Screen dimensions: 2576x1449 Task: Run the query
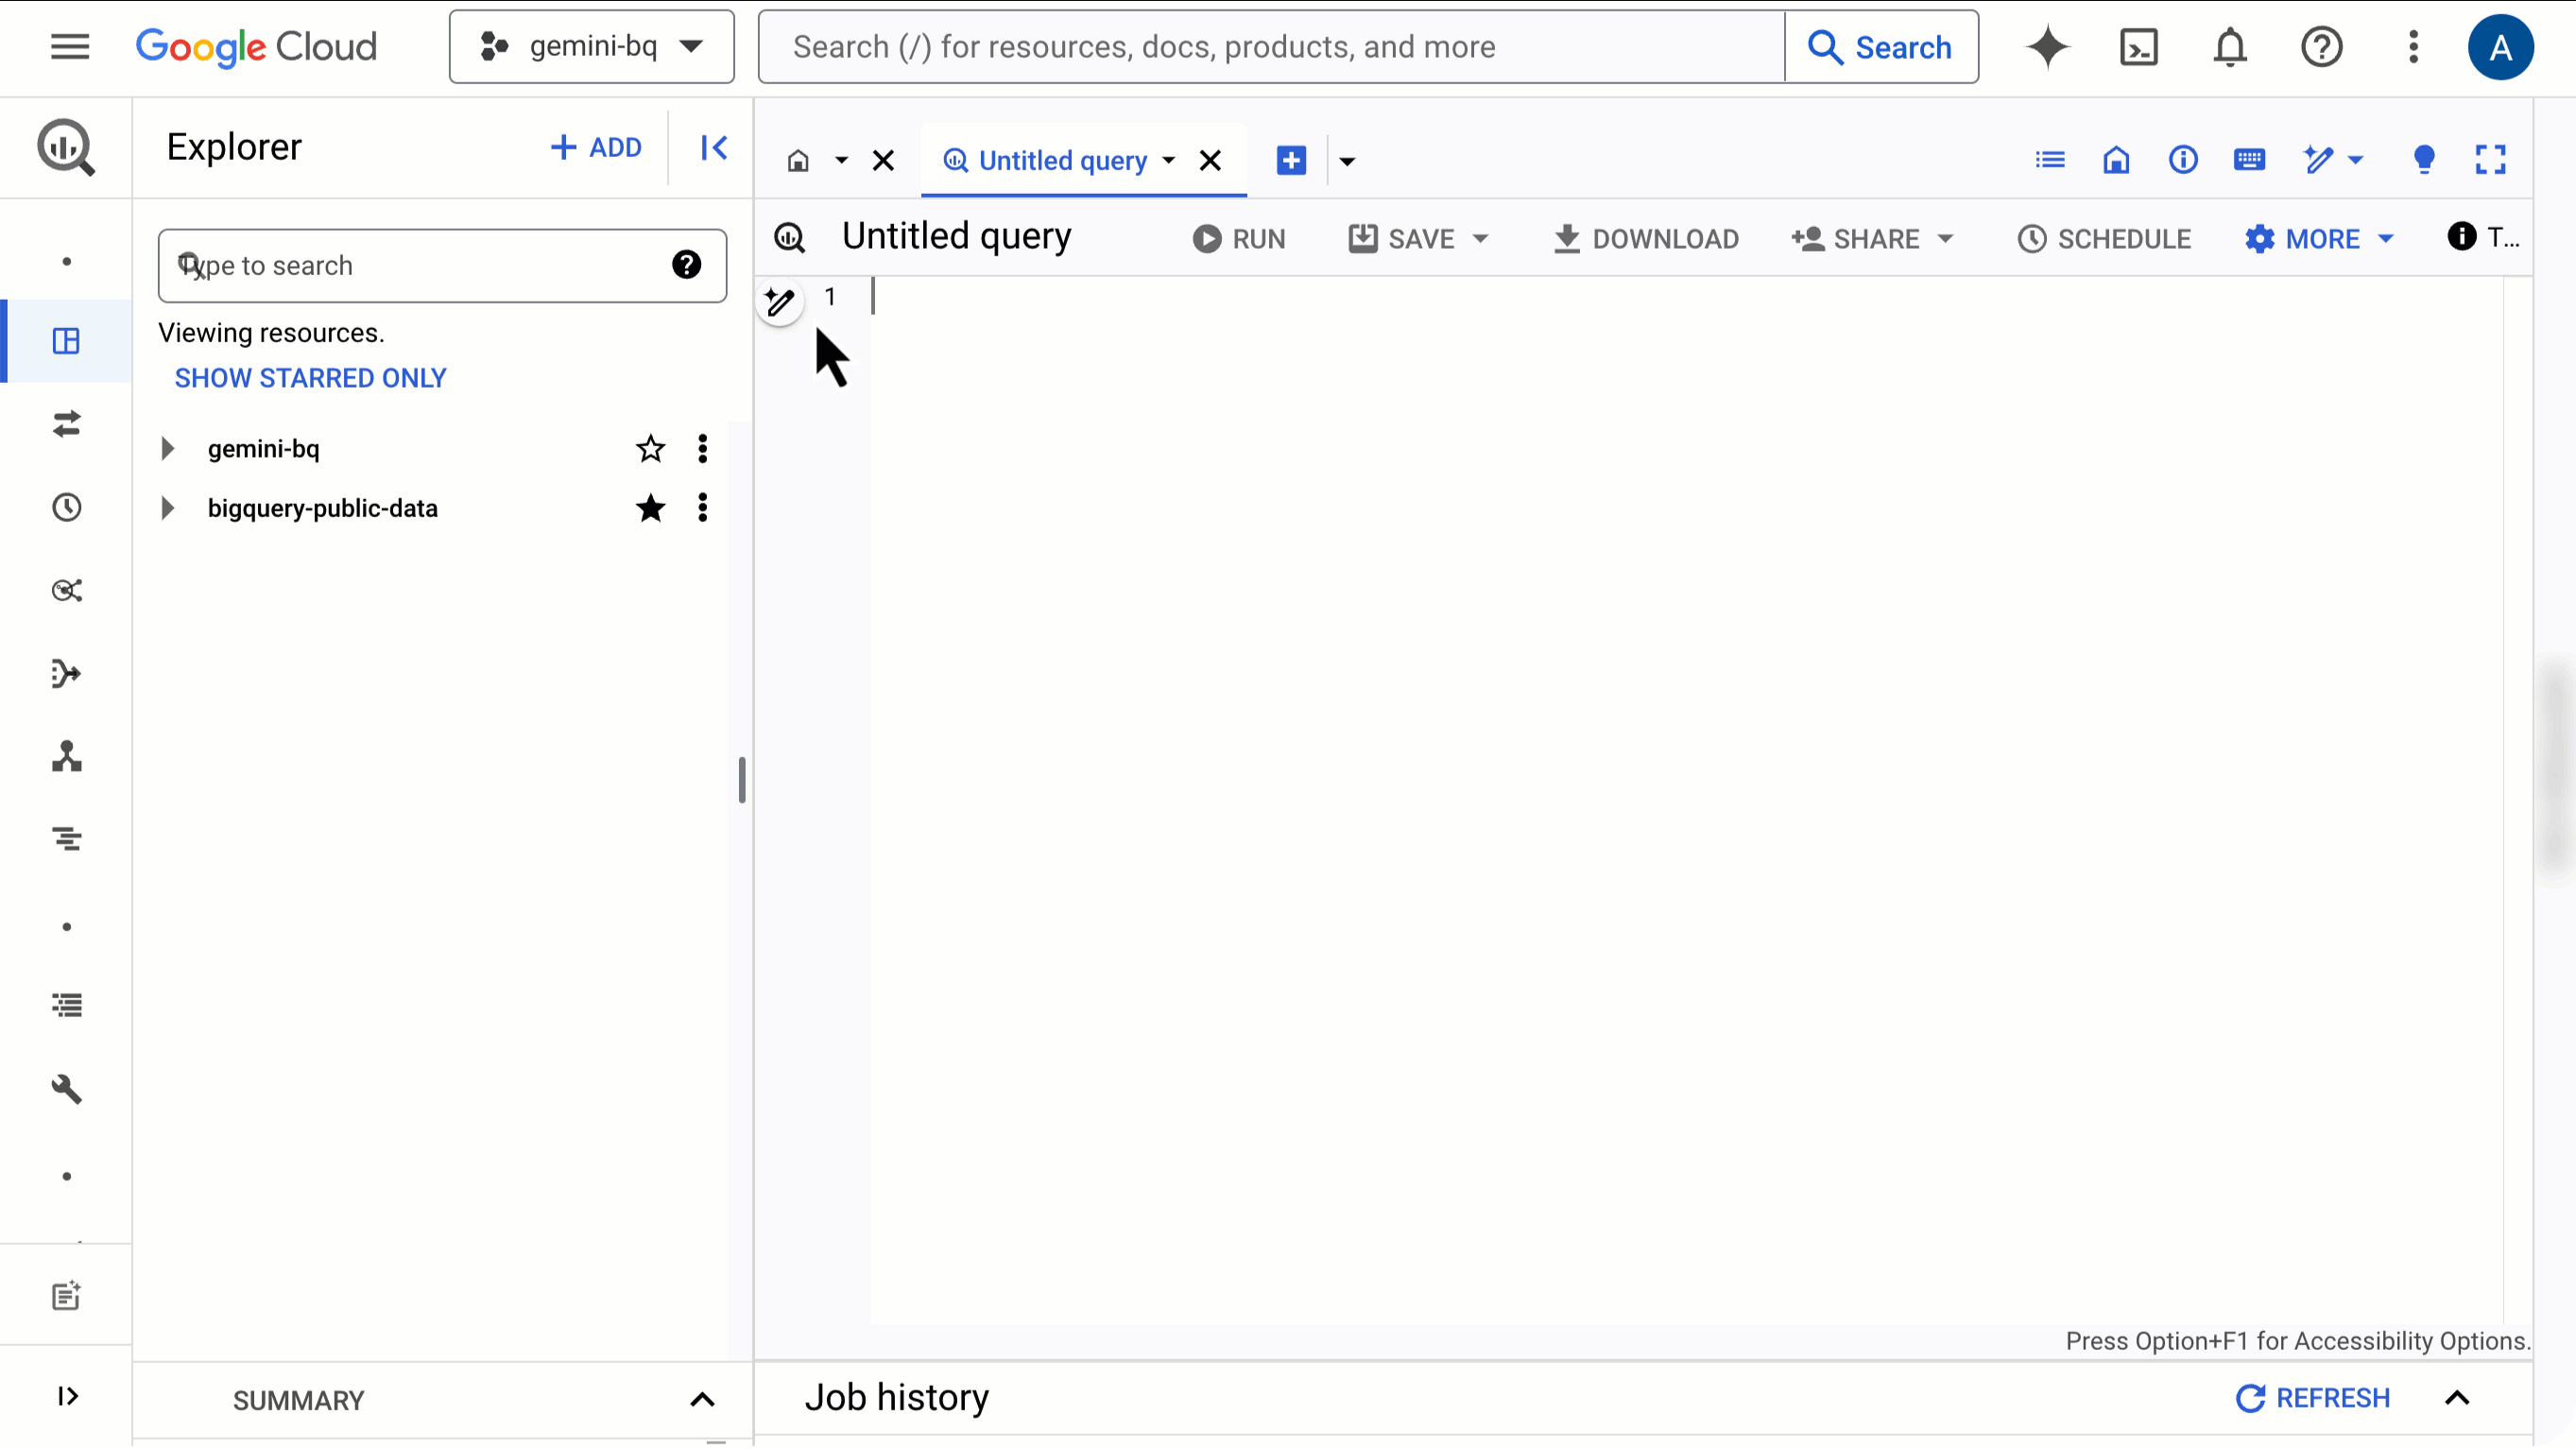[1238, 239]
